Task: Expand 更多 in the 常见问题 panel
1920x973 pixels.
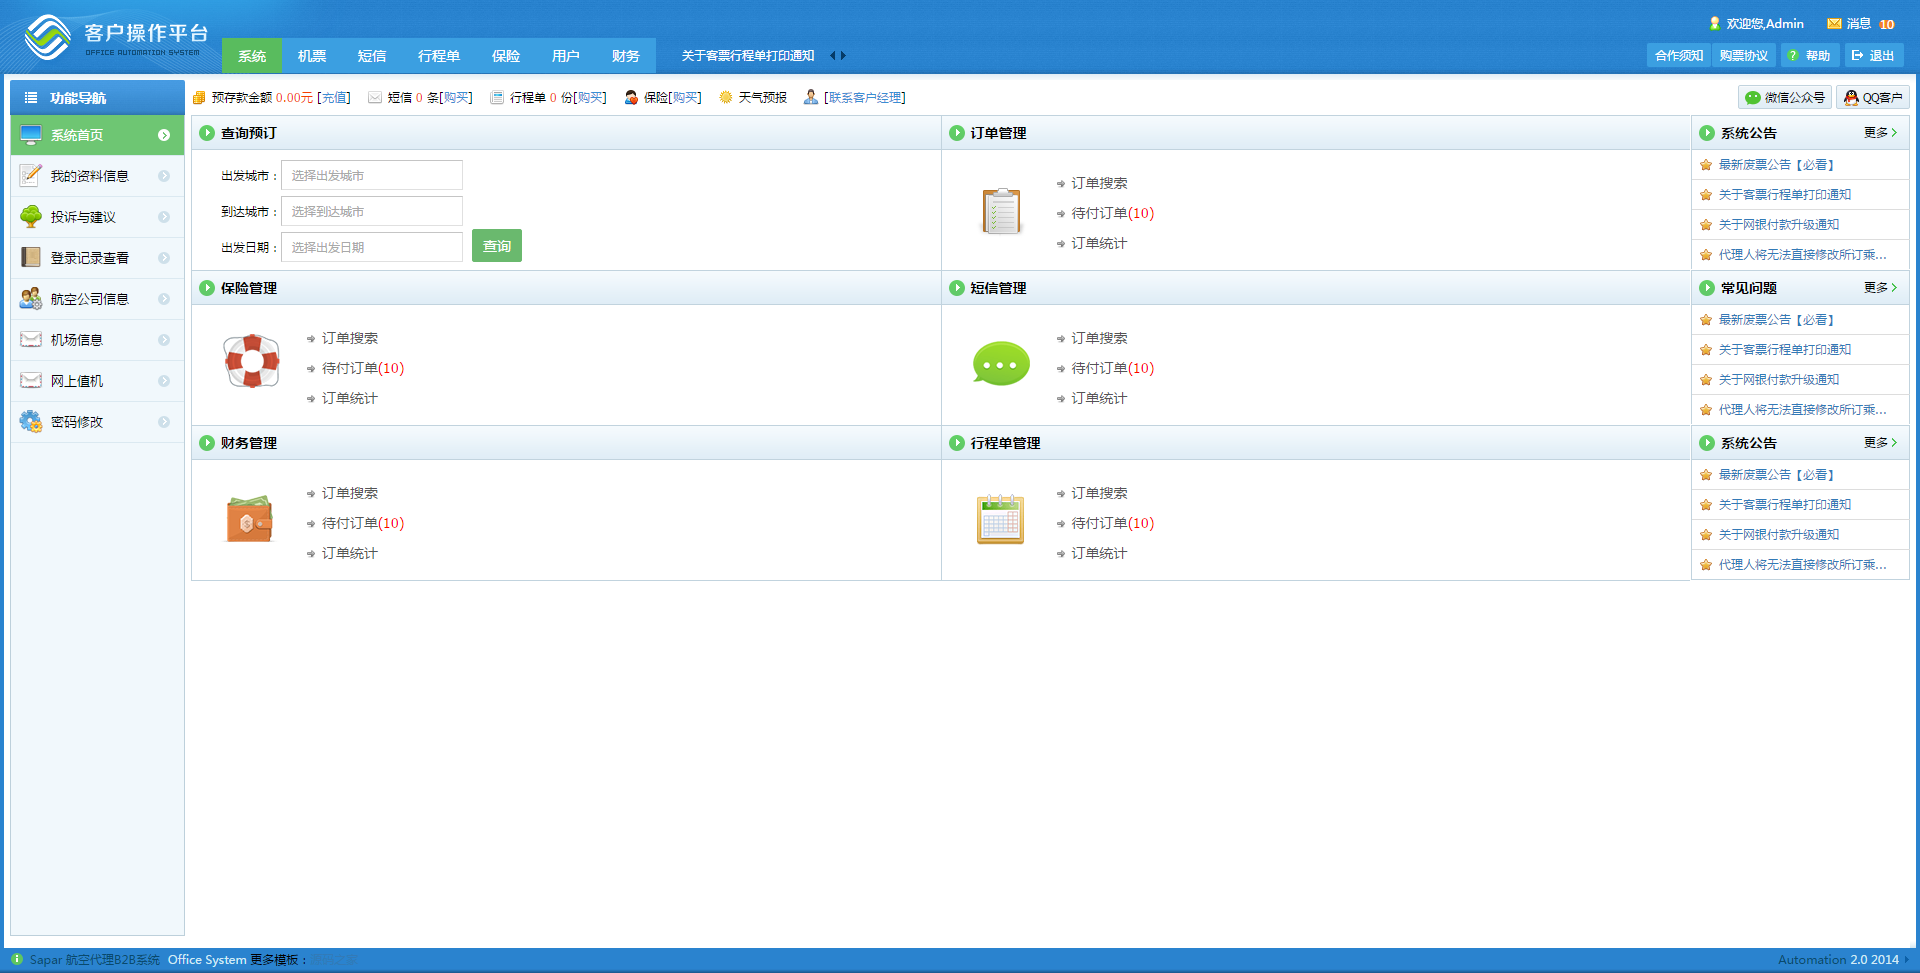Action: tap(1879, 288)
